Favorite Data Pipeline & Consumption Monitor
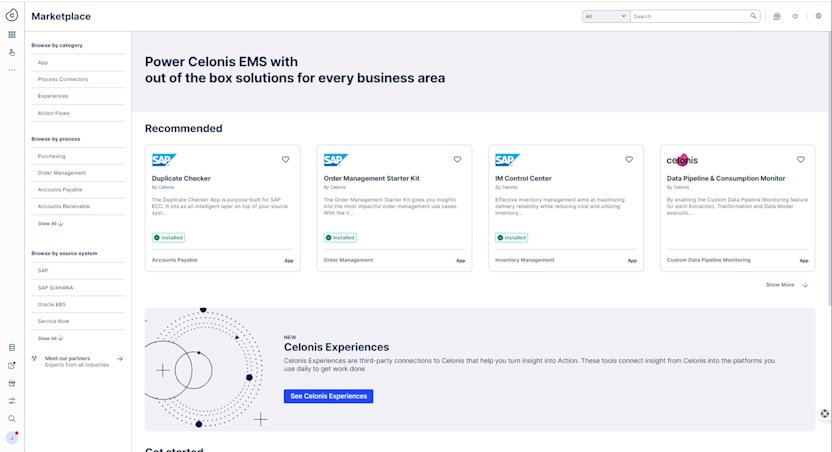The width and height of the screenshot is (832, 452). coord(801,159)
